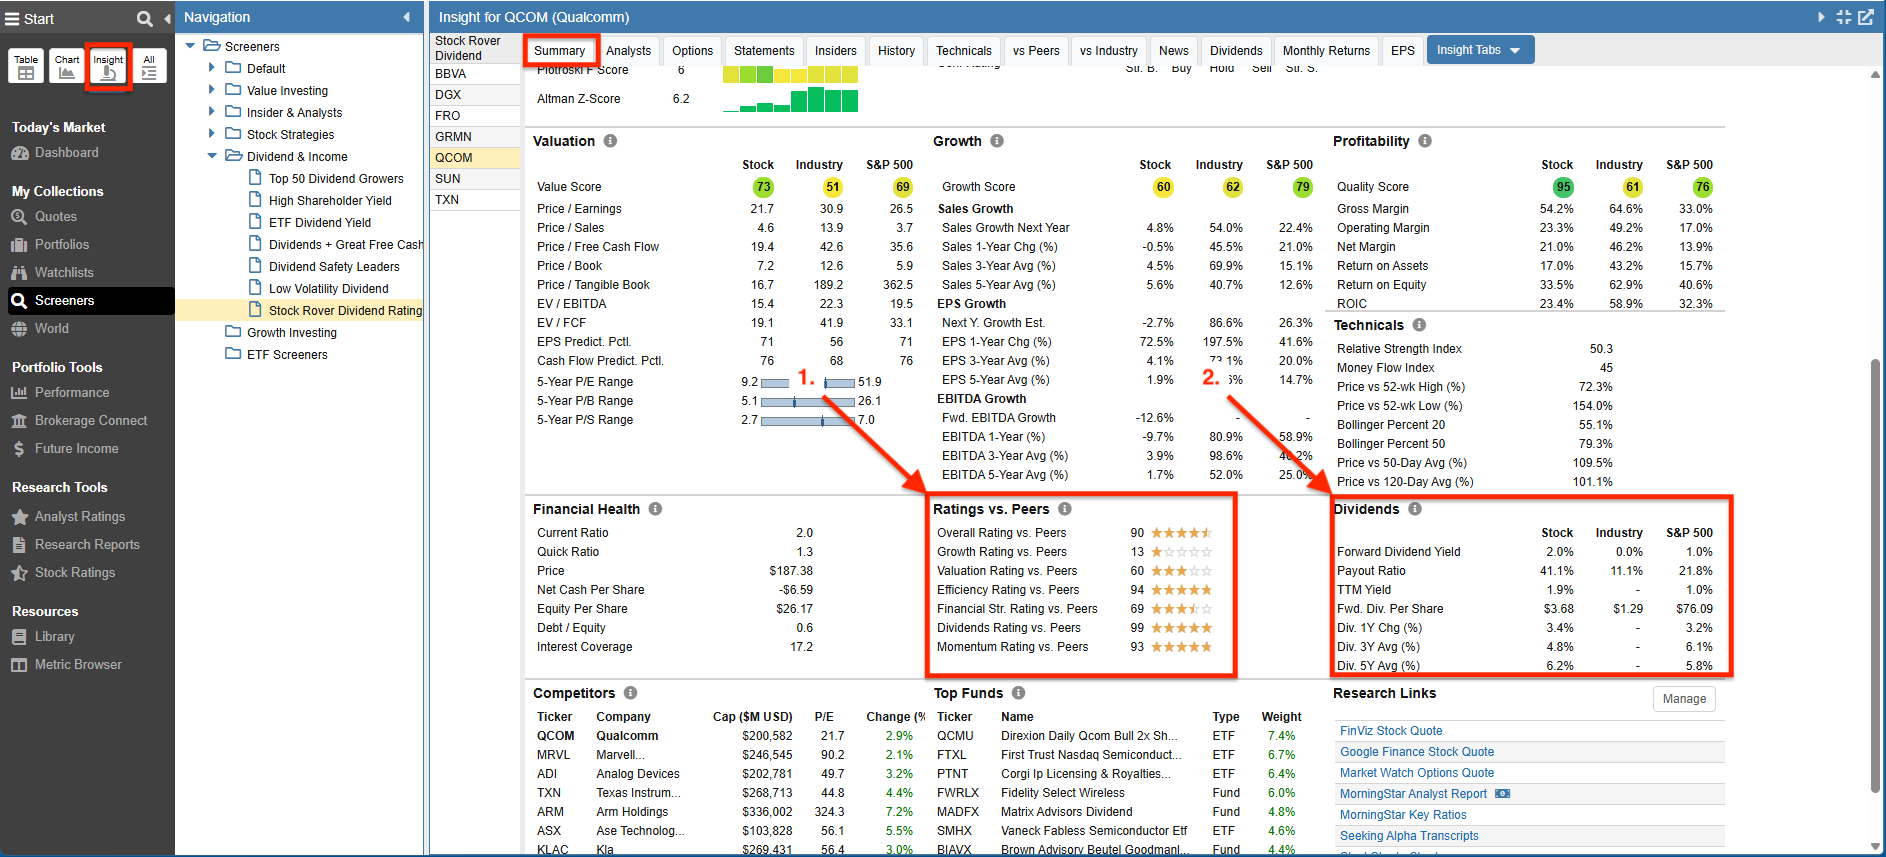Select the Monthly Returns tab

coord(1326,51)
